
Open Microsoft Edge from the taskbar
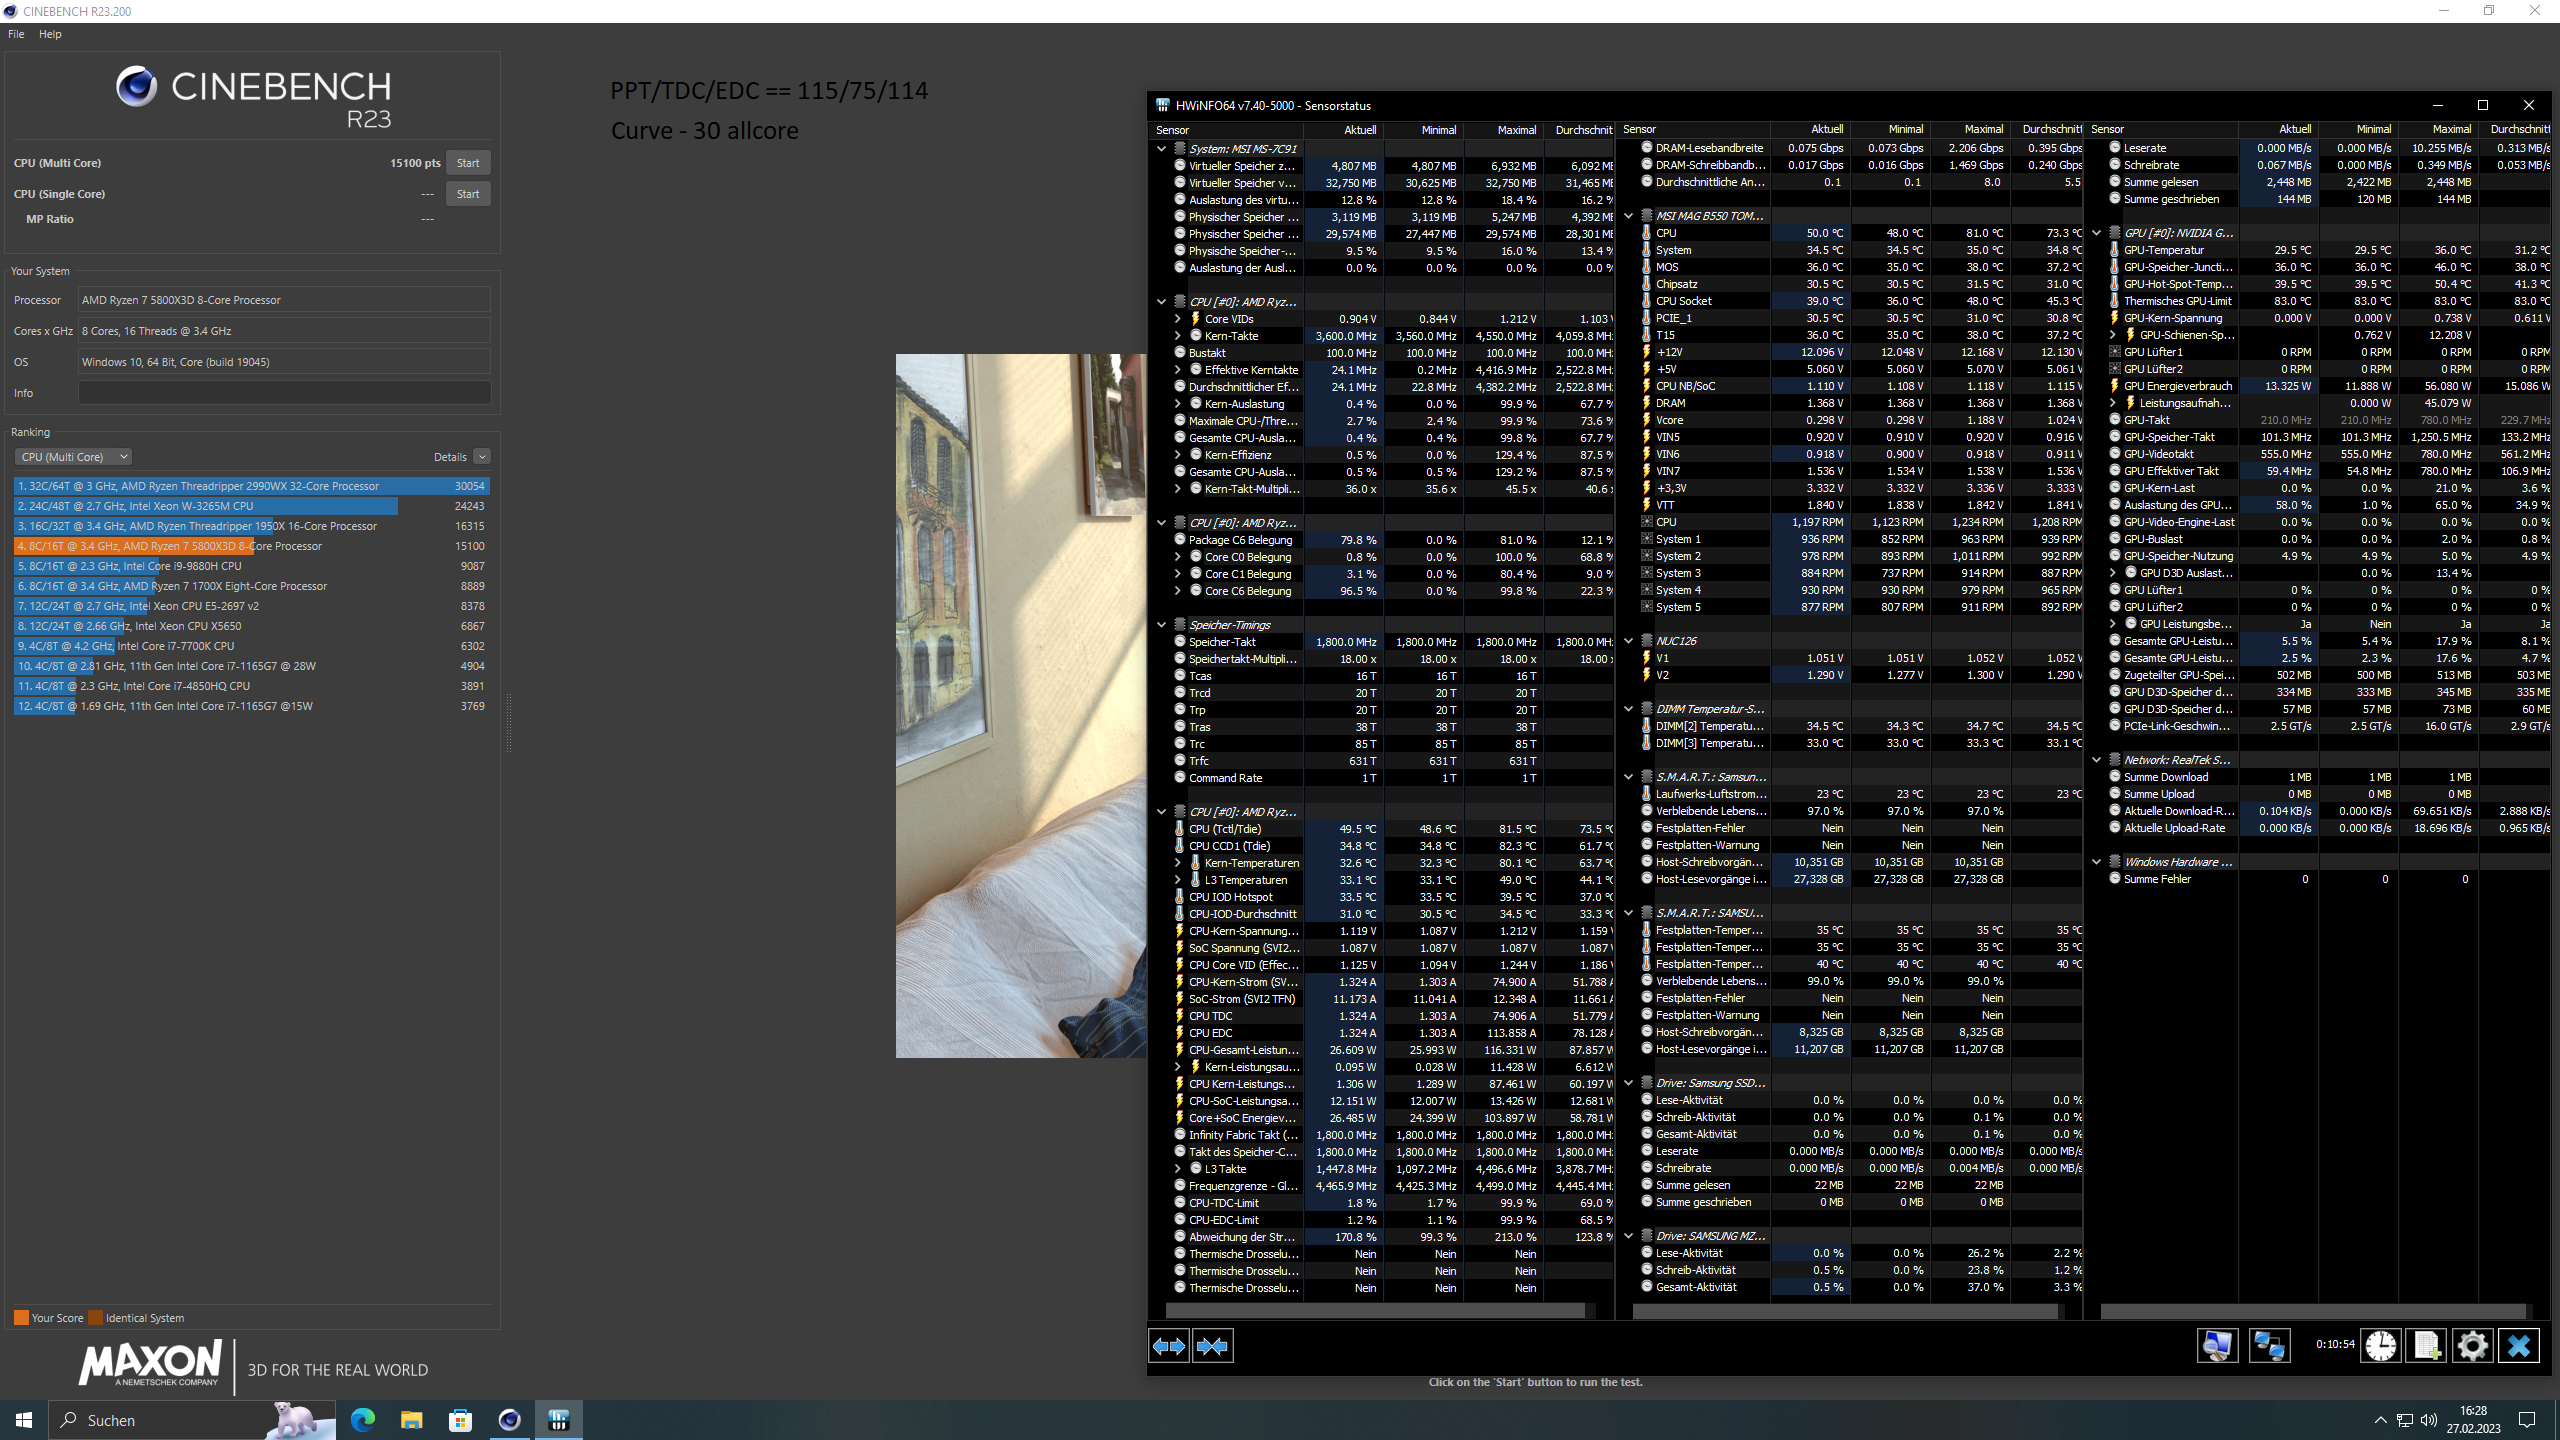click(362, 1420)
